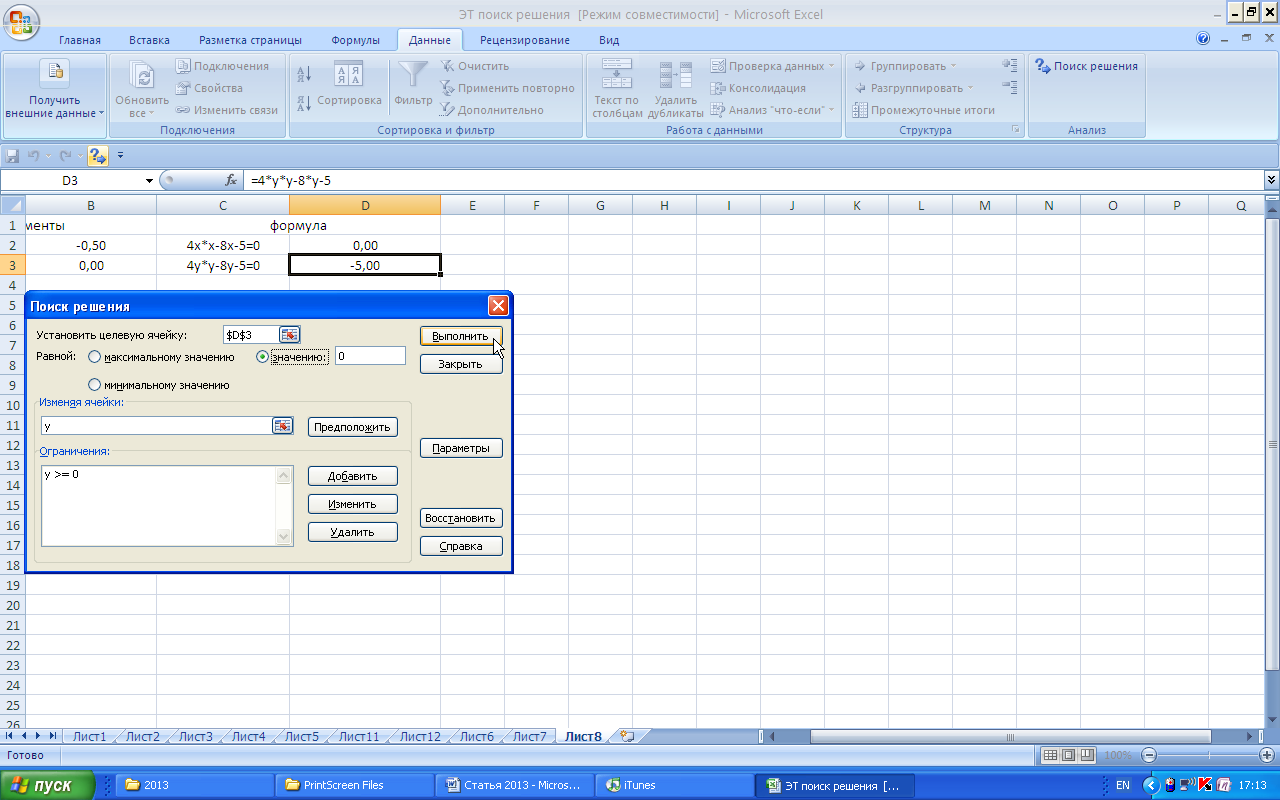Screen dimensions: 1280x800
Task: Open the Лист5 sheet tab
Action: (x=301, y=737)
